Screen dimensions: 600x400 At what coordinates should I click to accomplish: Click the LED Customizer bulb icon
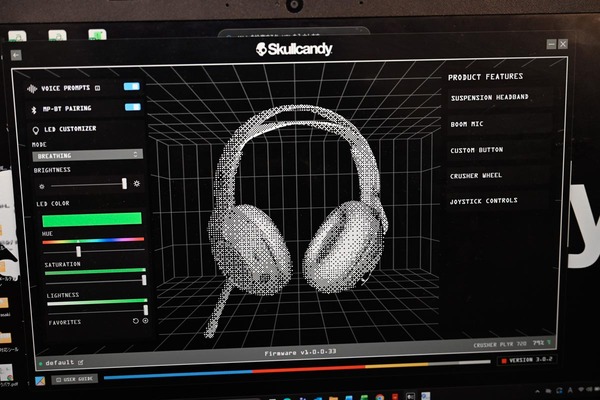[x=36, y=131]
